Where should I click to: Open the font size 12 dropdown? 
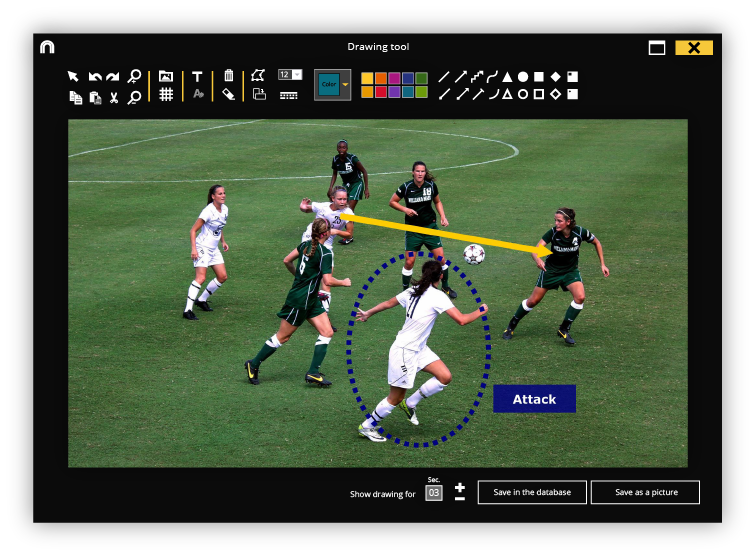click(290, 75)
